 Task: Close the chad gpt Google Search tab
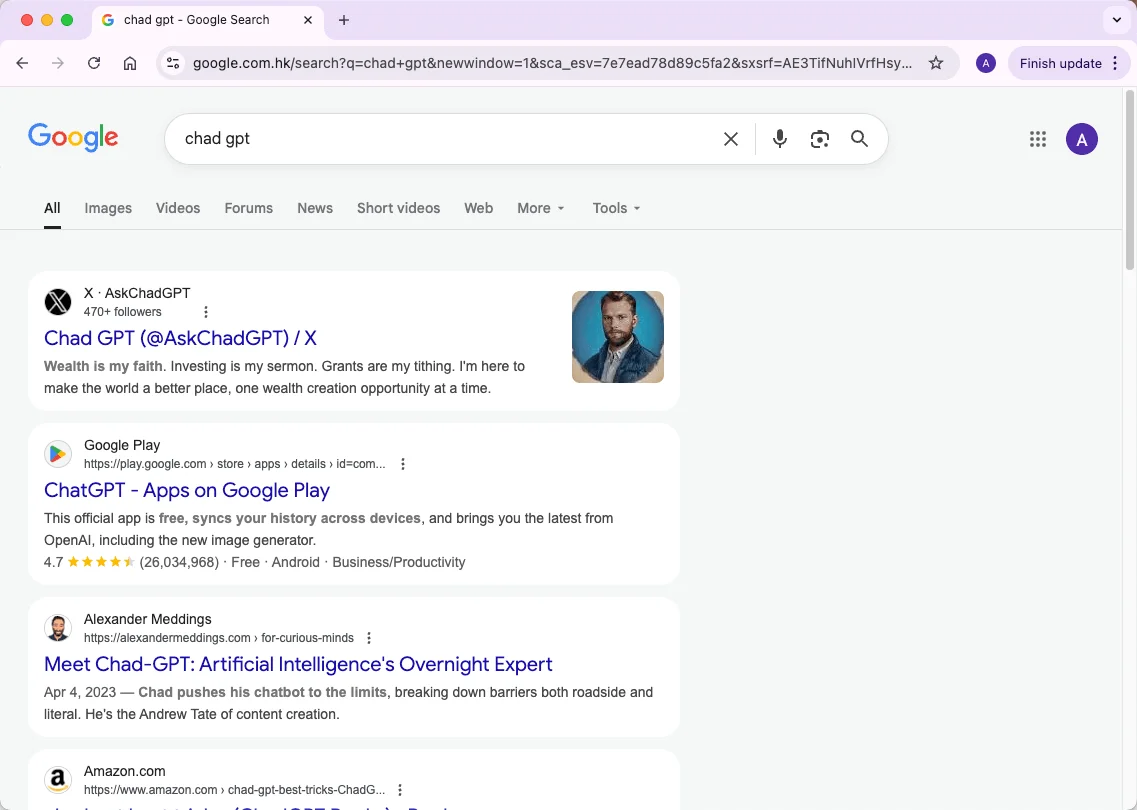click(x=308, y=20)
